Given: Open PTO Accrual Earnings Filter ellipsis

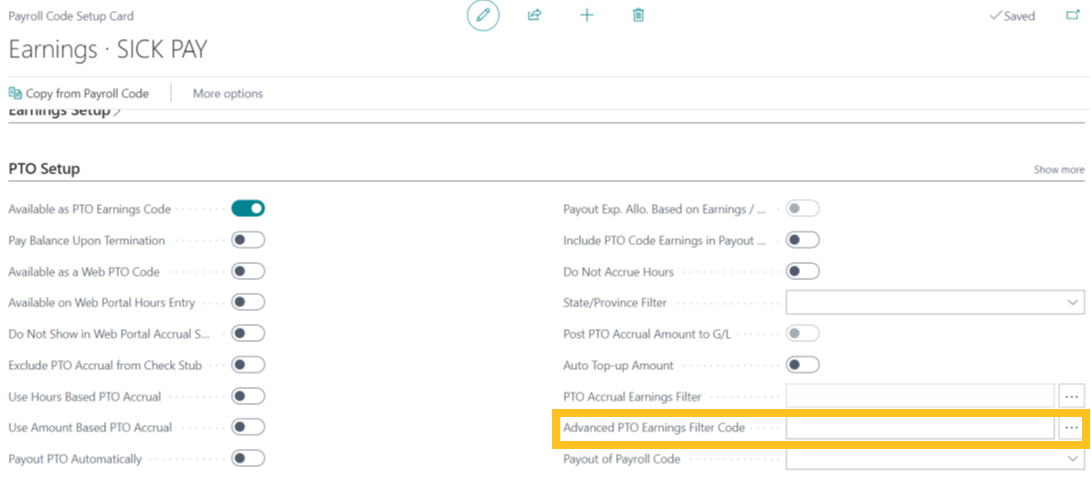Looking at the screenshot, I should point(1071,396).
